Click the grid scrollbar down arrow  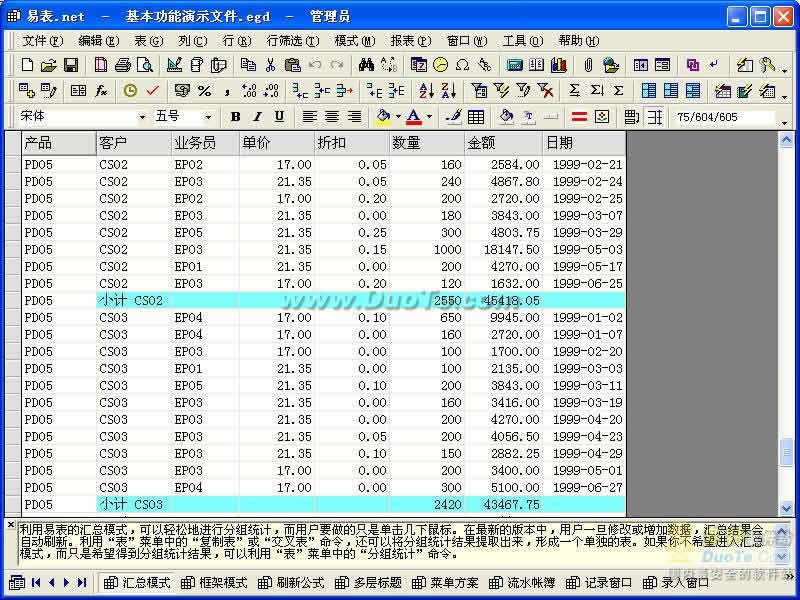(786, 507)
